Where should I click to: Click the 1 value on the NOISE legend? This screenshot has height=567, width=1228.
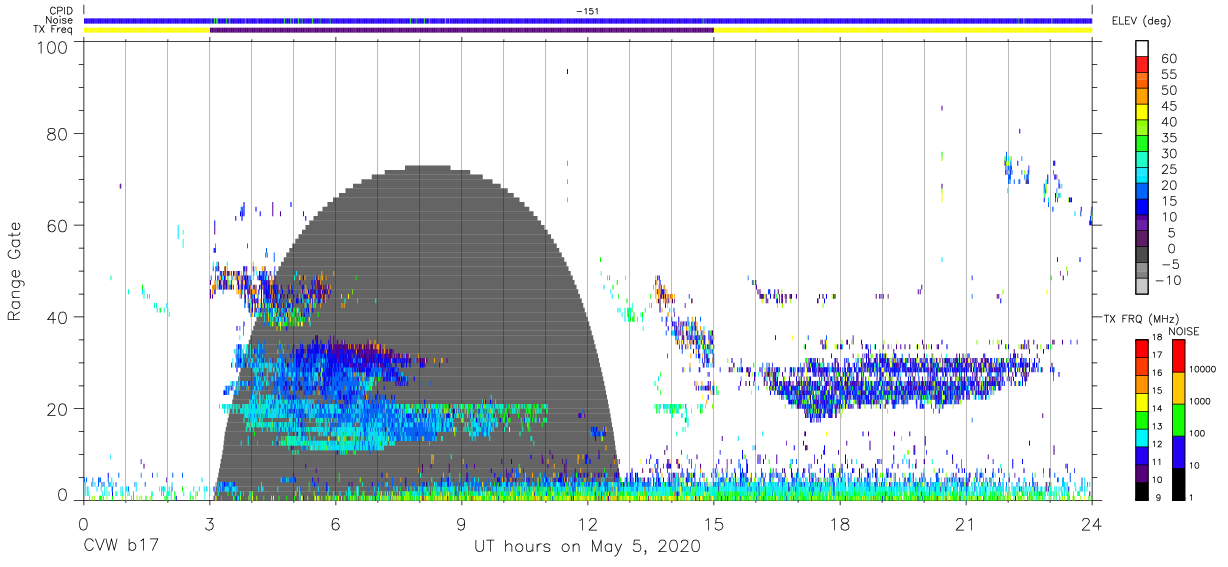1190,498
